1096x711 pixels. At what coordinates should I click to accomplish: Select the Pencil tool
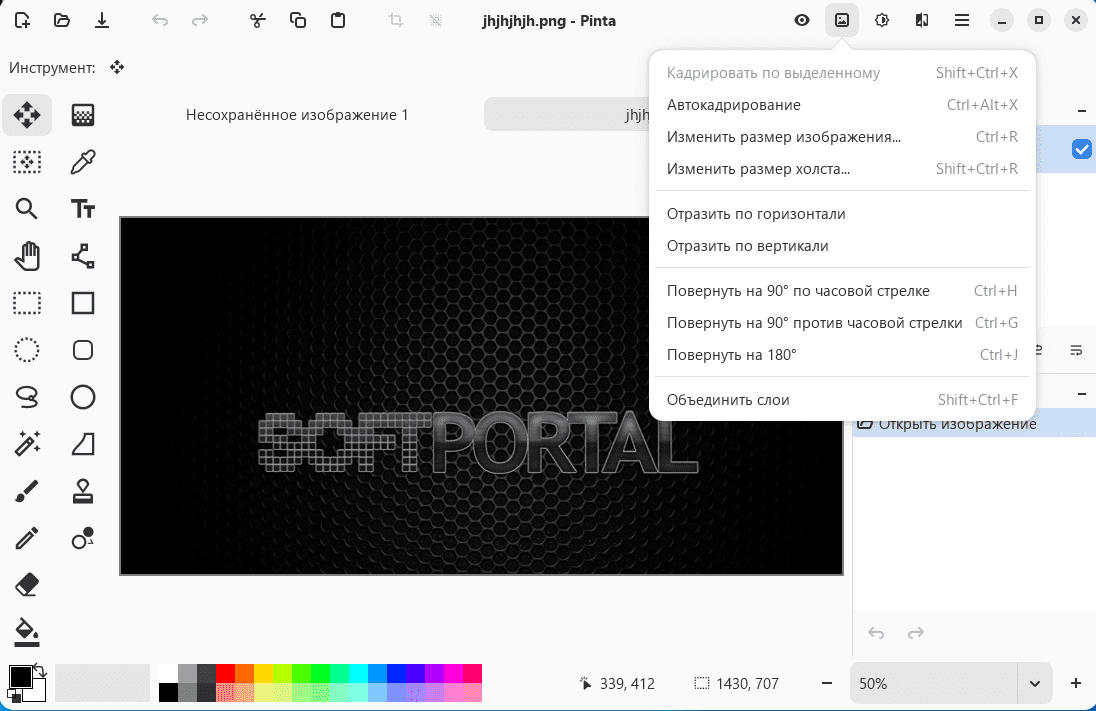(27, 538)
